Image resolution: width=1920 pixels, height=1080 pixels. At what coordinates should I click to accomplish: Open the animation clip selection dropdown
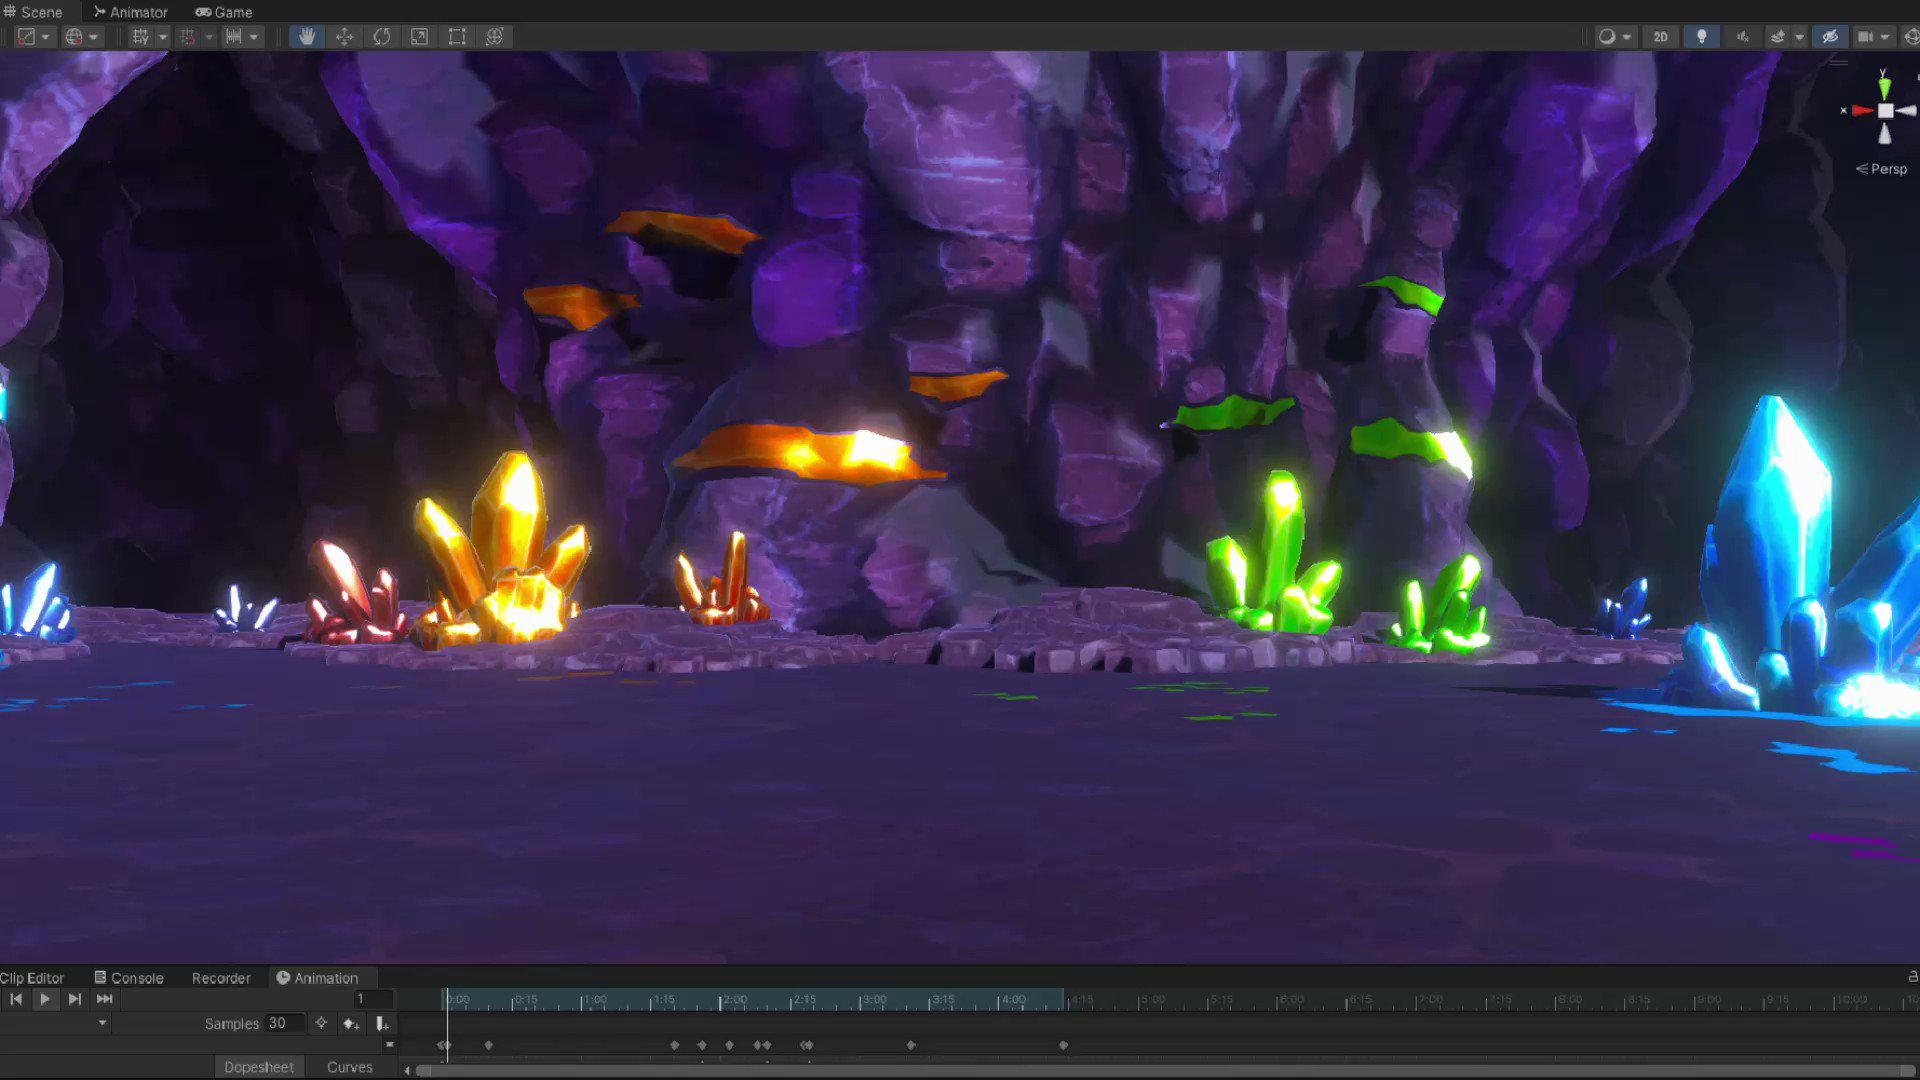[x=55, y=1023]
